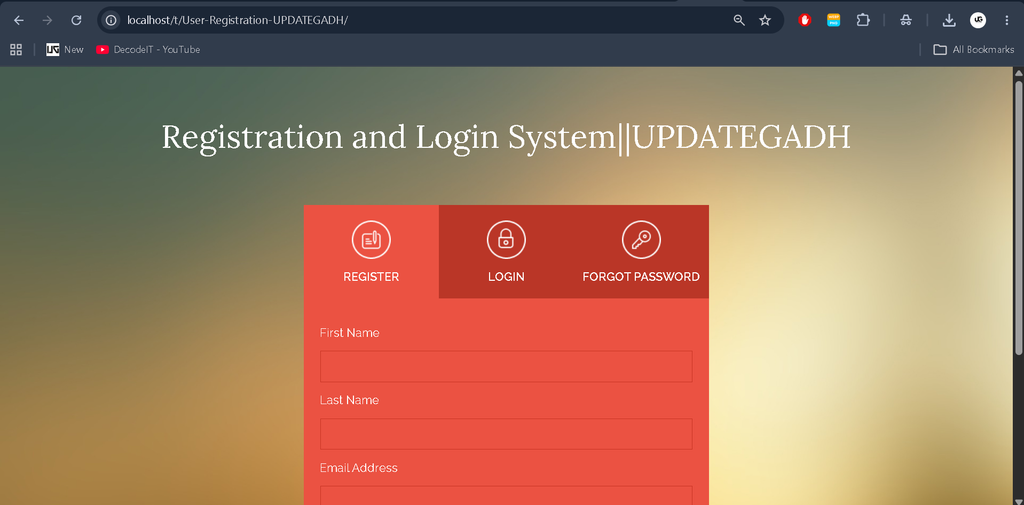Click the Email Address label
The width and height of the screenshot is (1024, 505).
359,468
